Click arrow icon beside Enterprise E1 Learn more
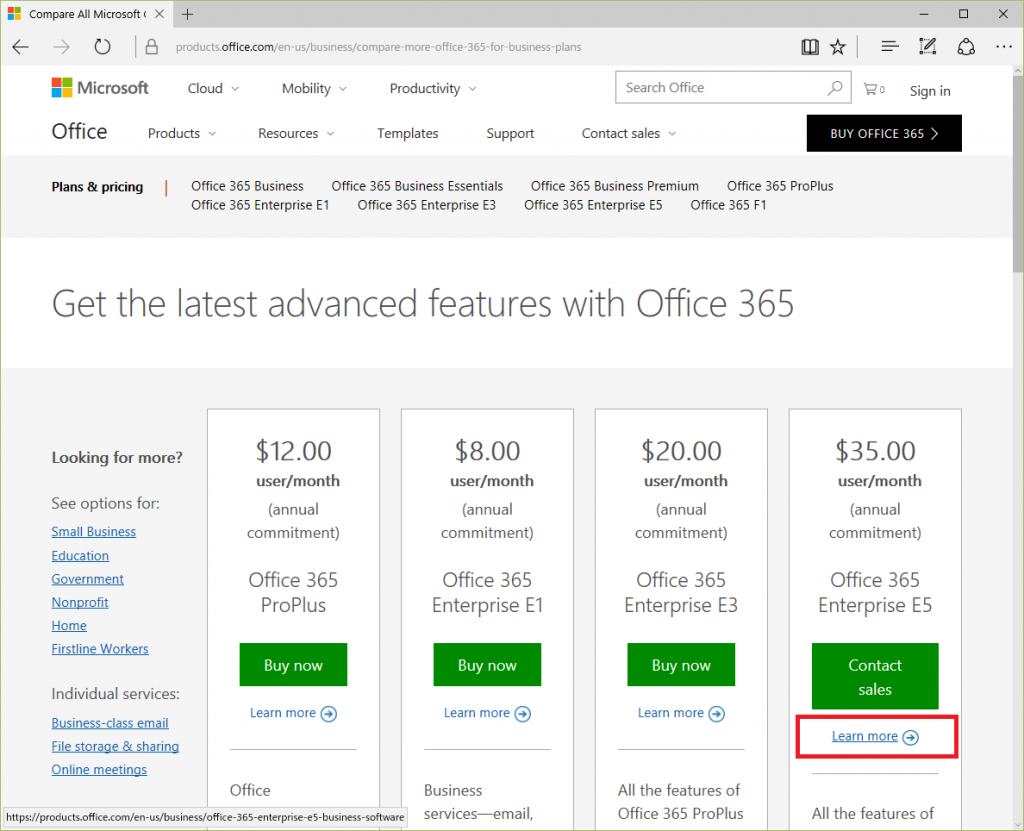The image size is (1024, 831). pos(522,714)
